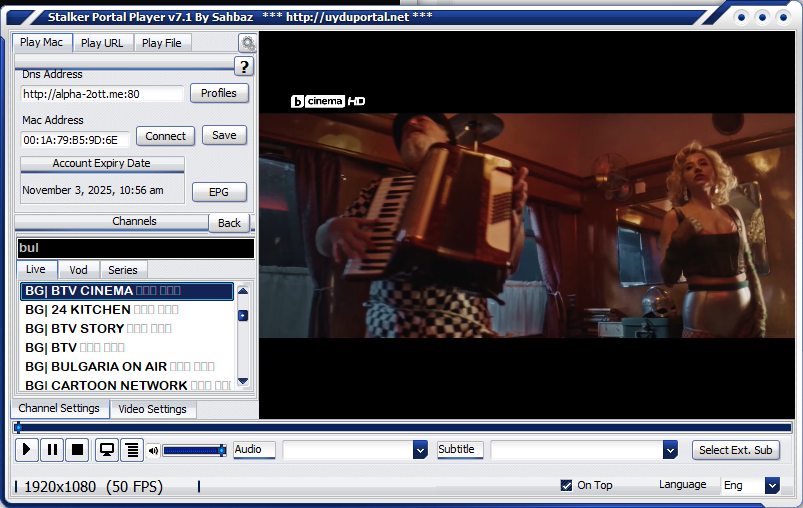Open the Channel Settings tab
Screen dimensions: 803x508
[x=59, y=409]
